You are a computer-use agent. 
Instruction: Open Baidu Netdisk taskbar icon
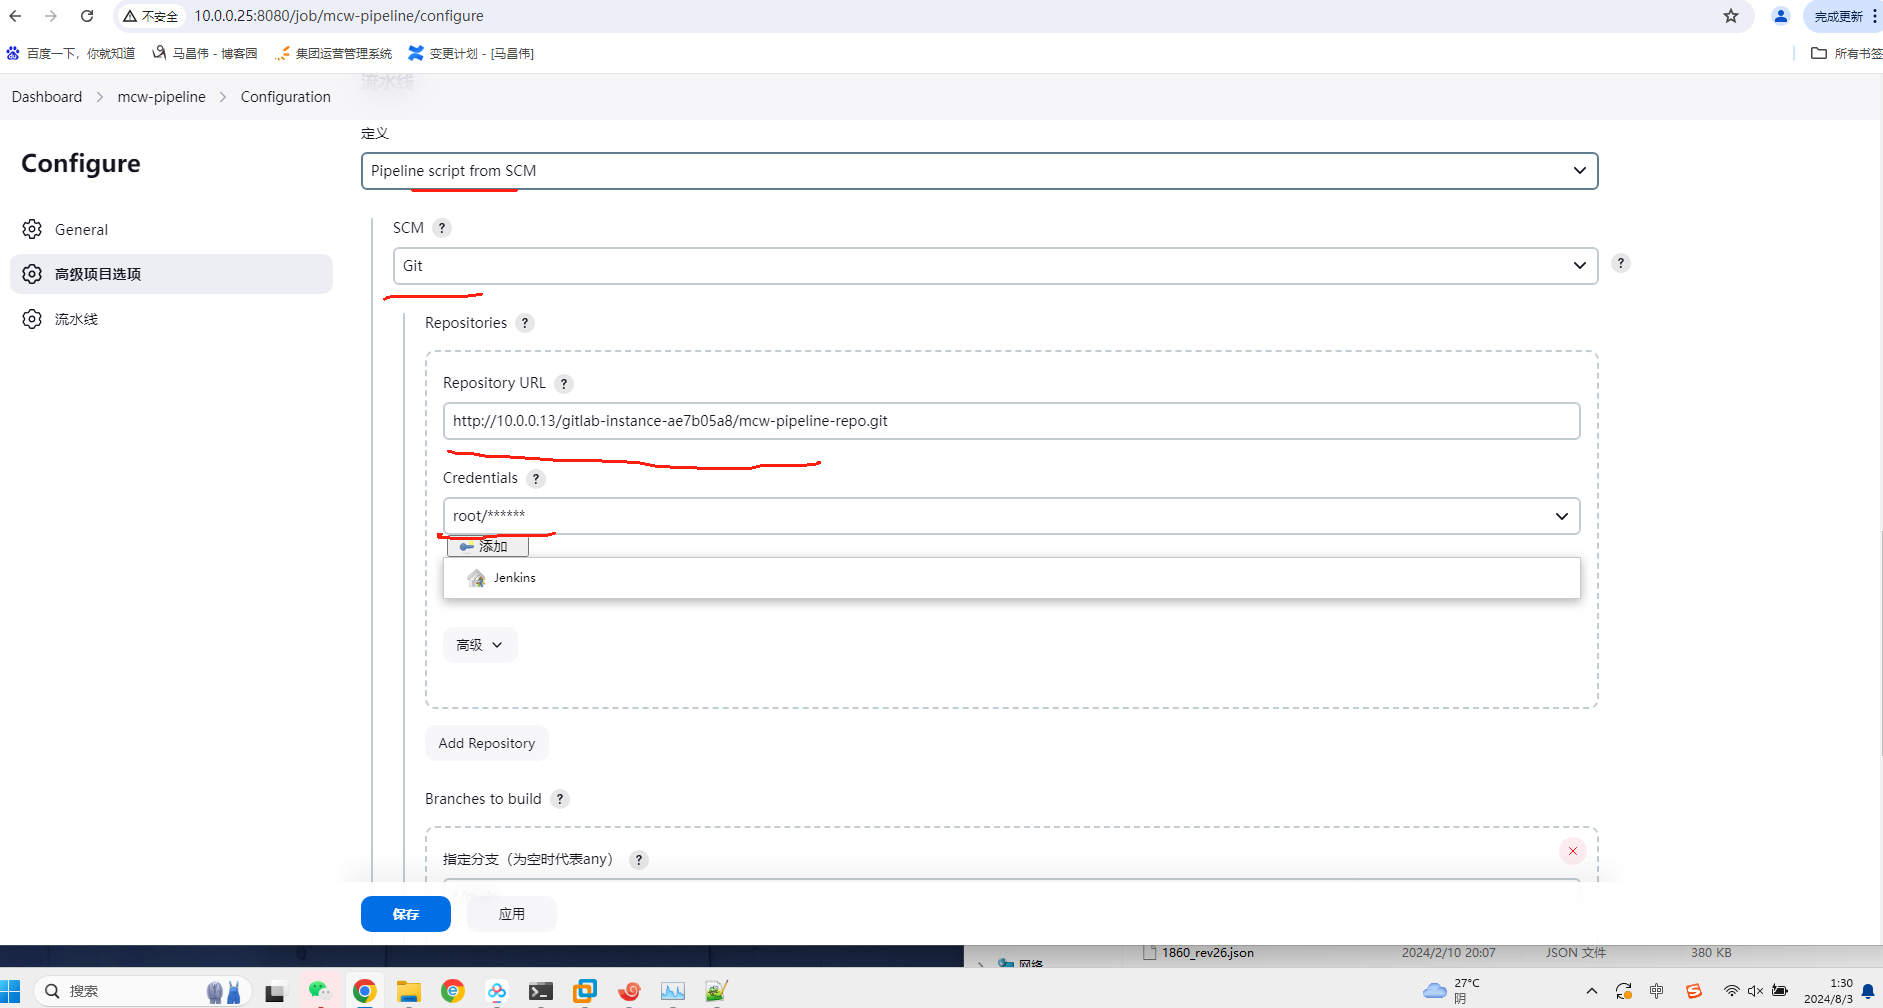point(497,991)
